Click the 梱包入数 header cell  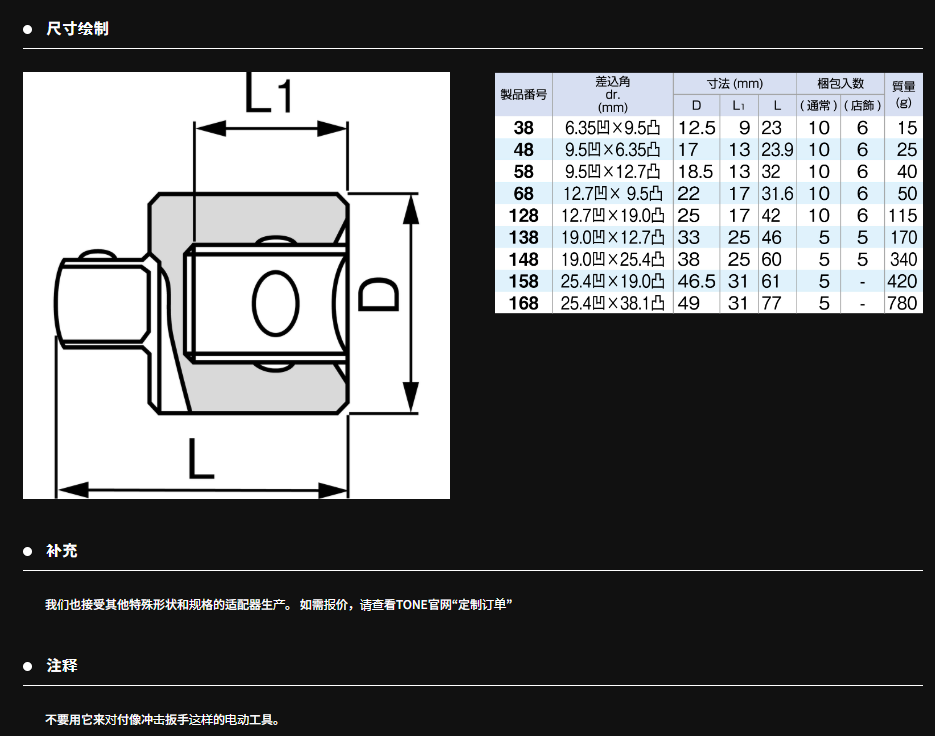(x=839, y=83)
